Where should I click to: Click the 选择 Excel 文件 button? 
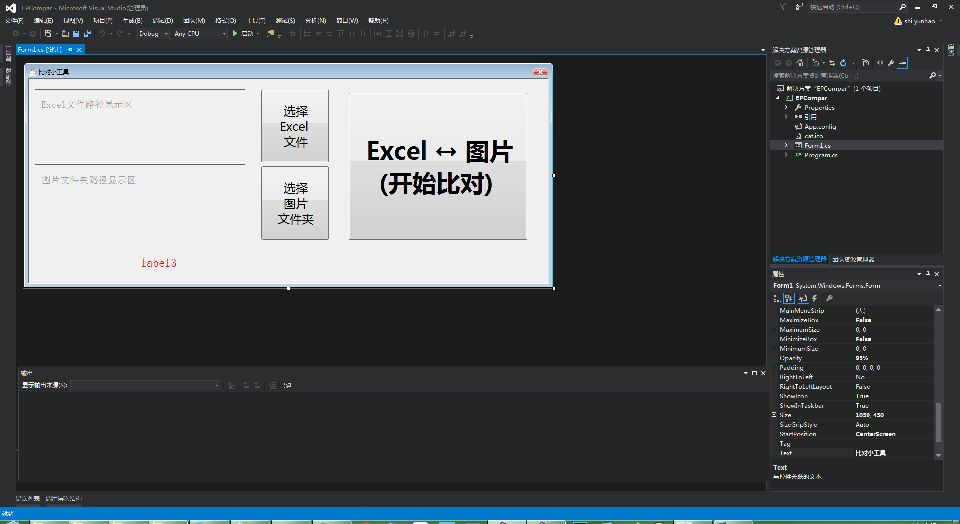294,126
